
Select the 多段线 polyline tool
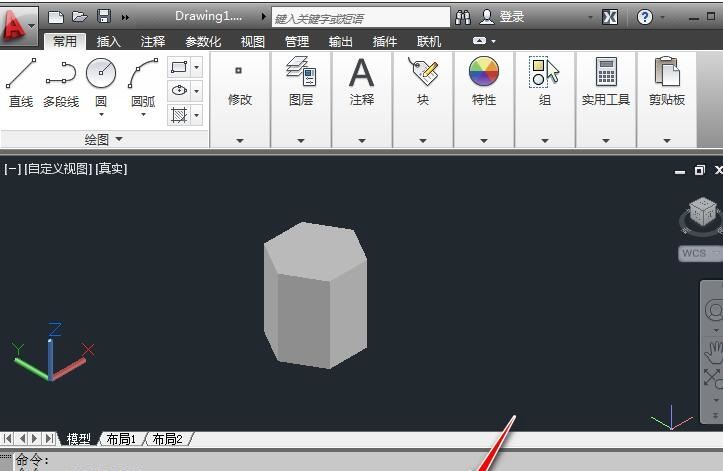61,83
